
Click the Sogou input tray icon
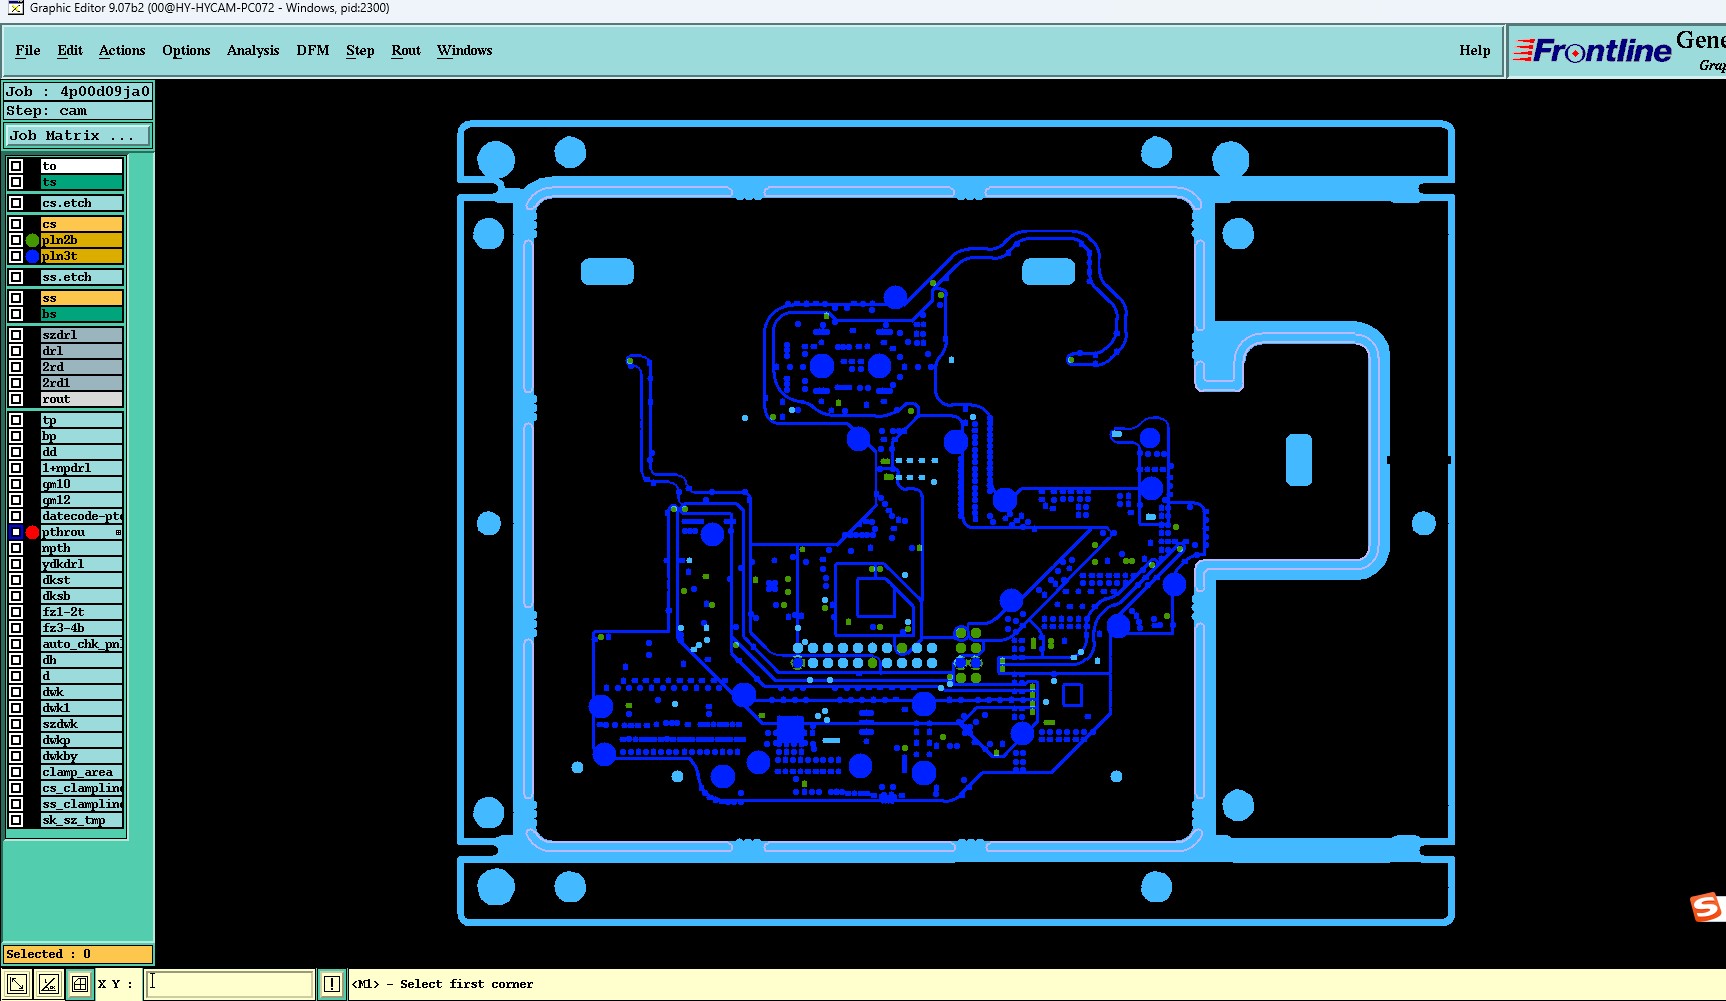1706,907
